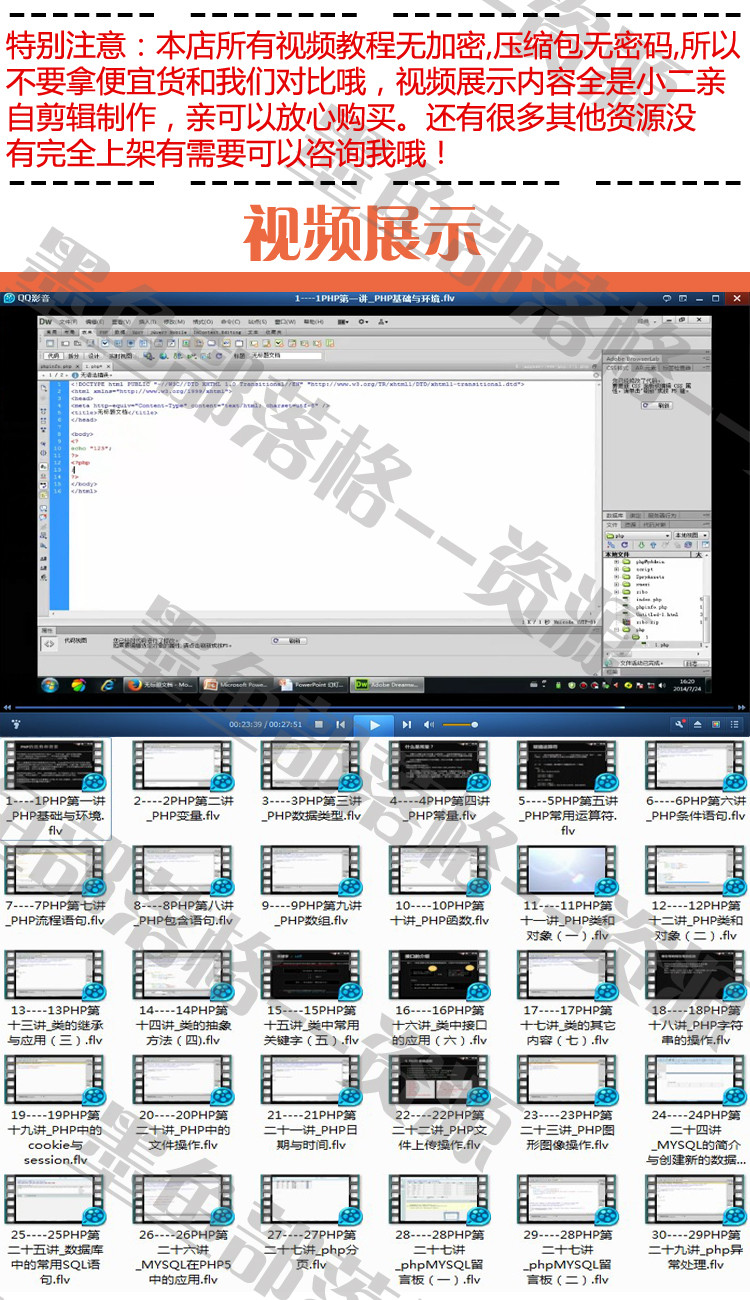Click the Chrome icon on the taskbar
This screenshot has height=1300, width=750.
coord(78,685)
